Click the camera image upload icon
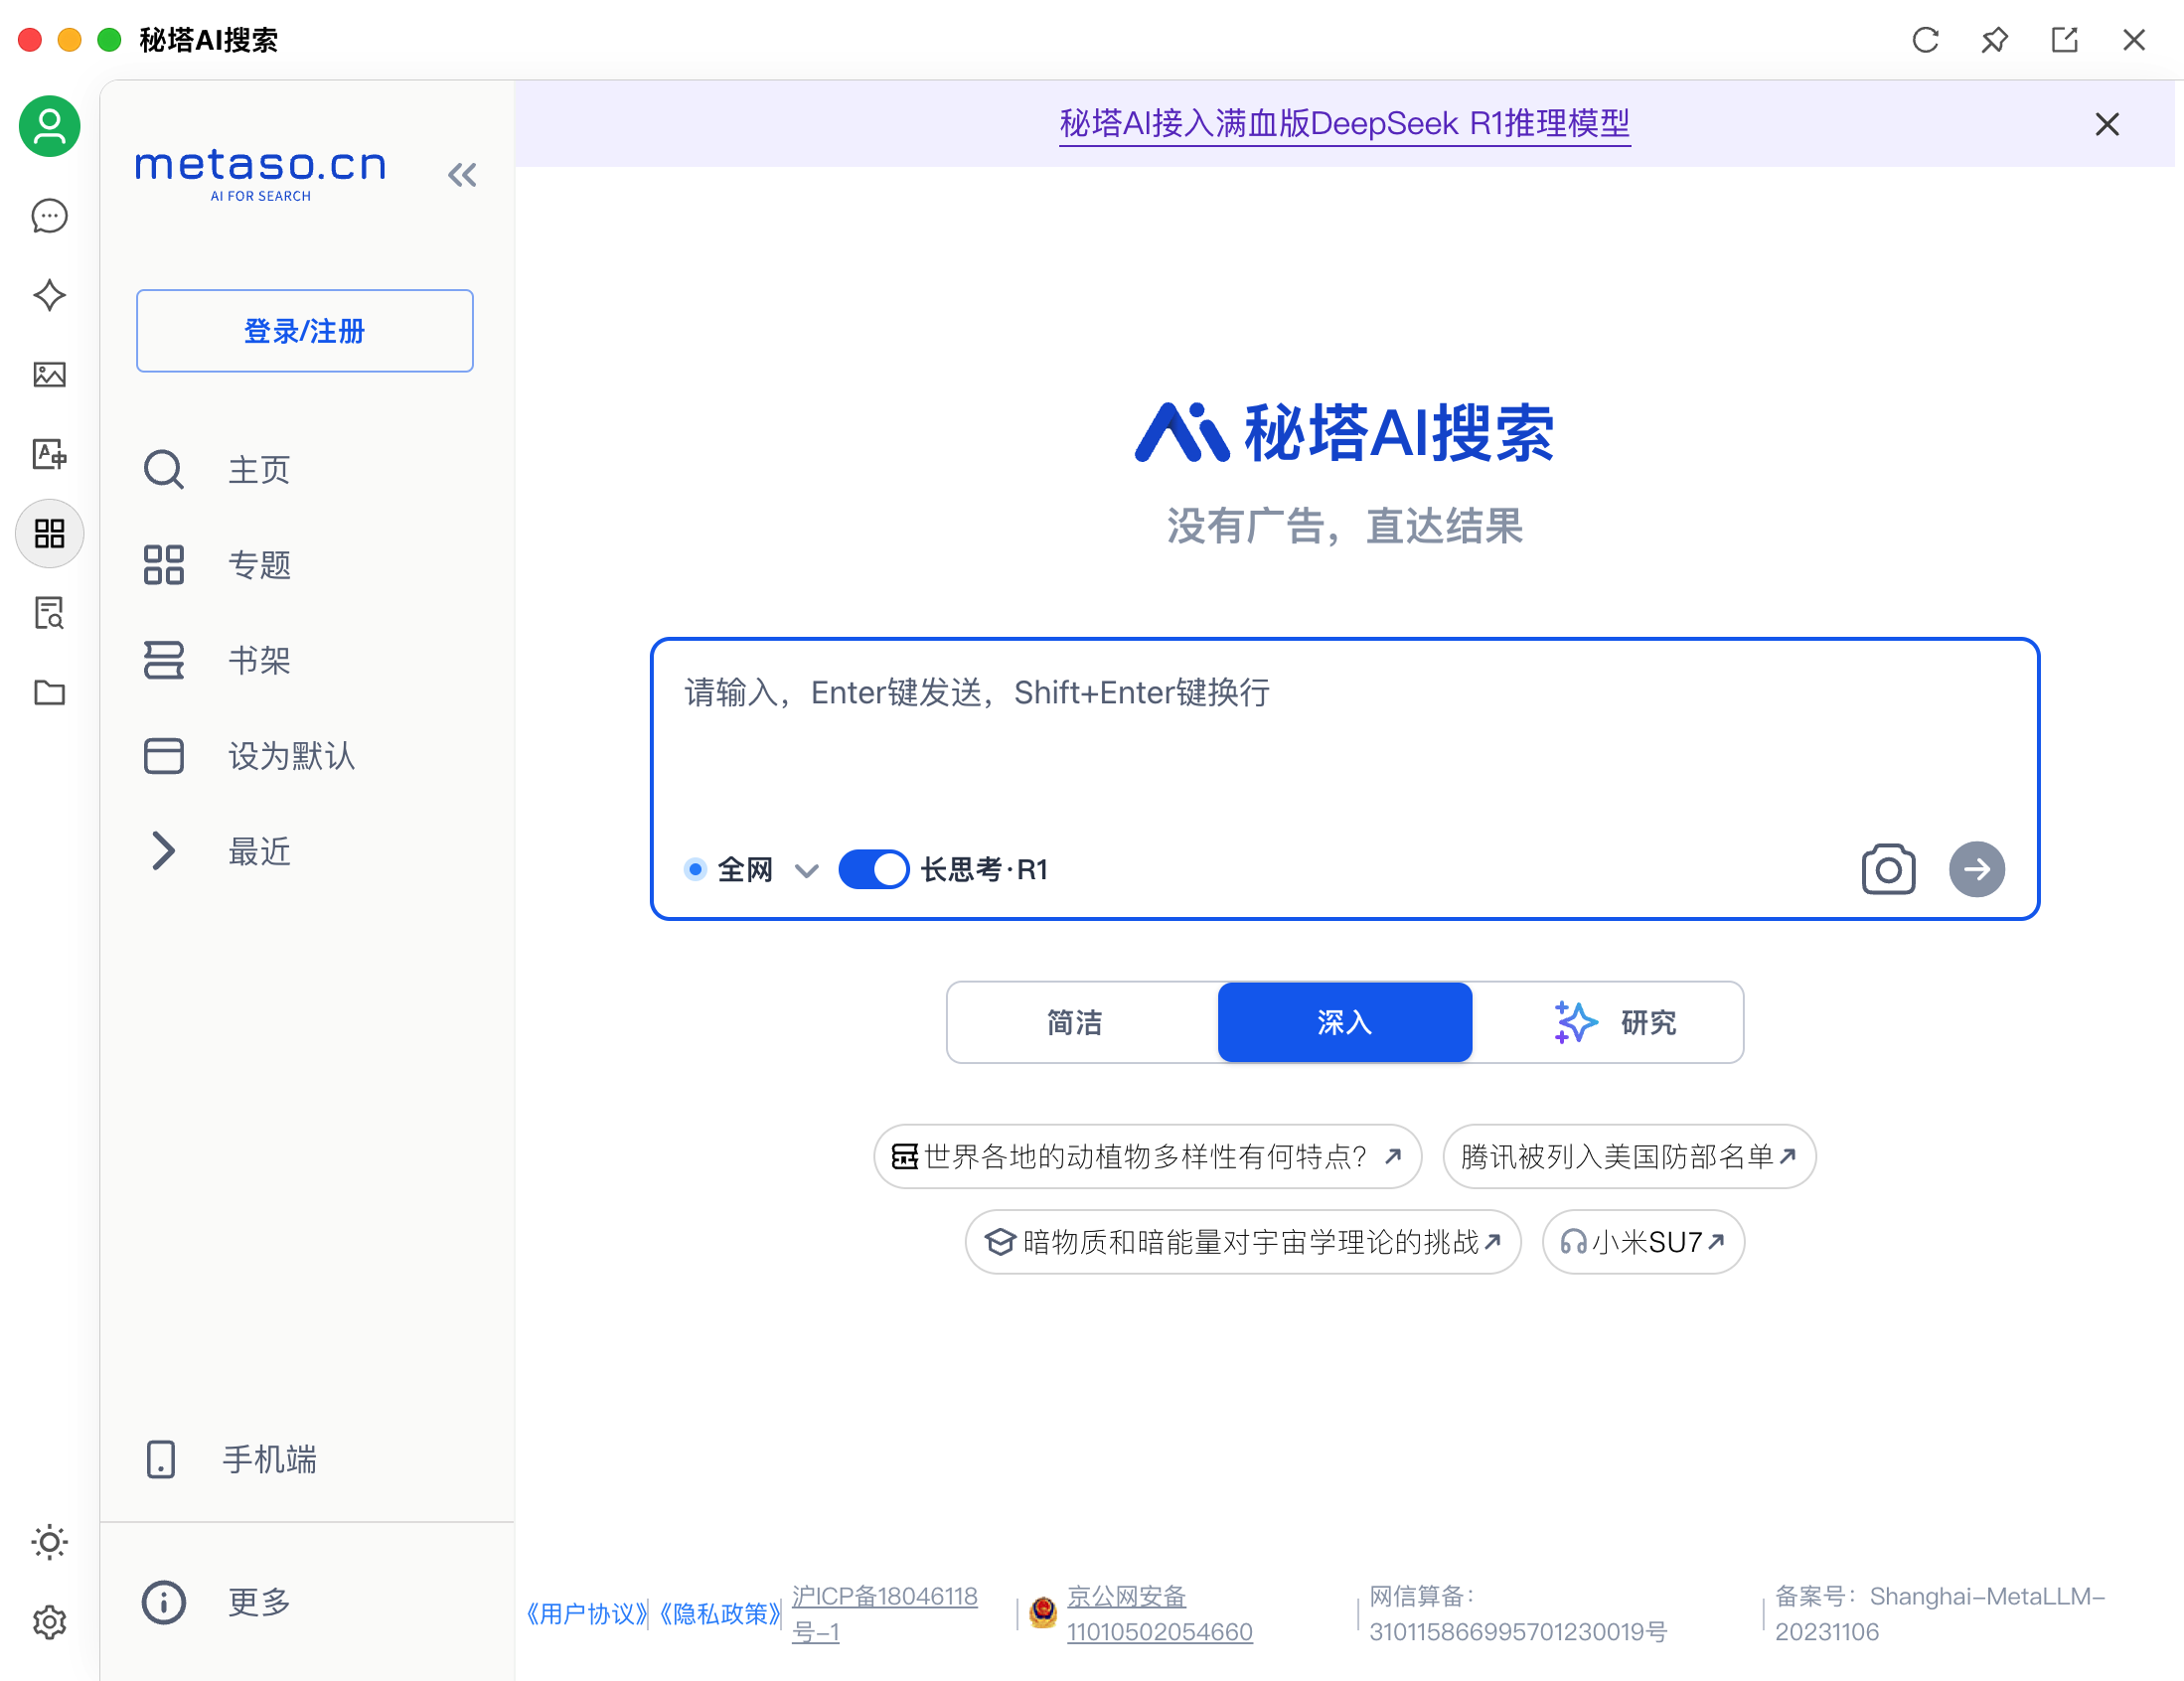Image resolution: width=2184 pixels, height=1681 pixels. [x=1888, y=869]
